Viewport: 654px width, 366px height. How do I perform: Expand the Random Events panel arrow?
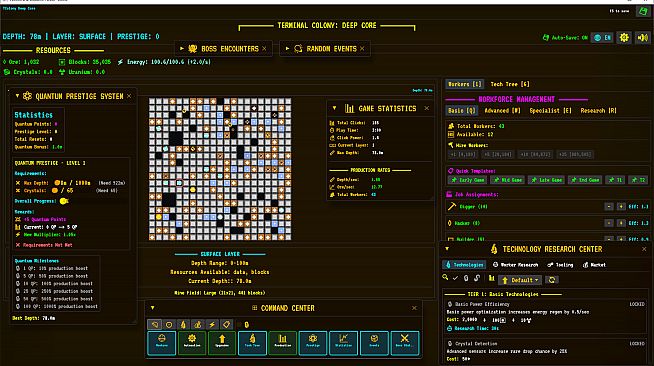click(287, 49)
